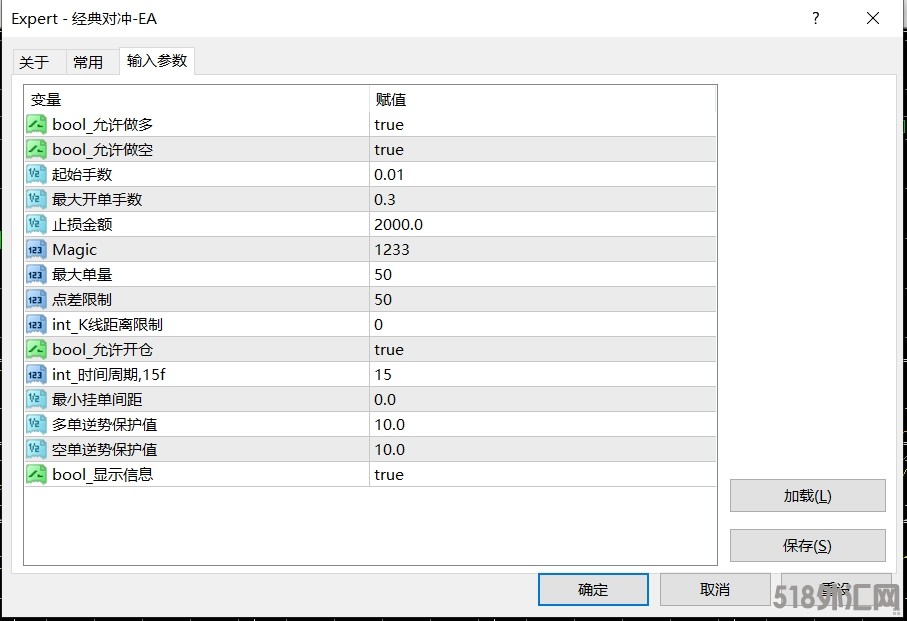Click the icon beside bool_允许做空
The height and width of the screenshot is (621, 907).
tap(36, 149)
